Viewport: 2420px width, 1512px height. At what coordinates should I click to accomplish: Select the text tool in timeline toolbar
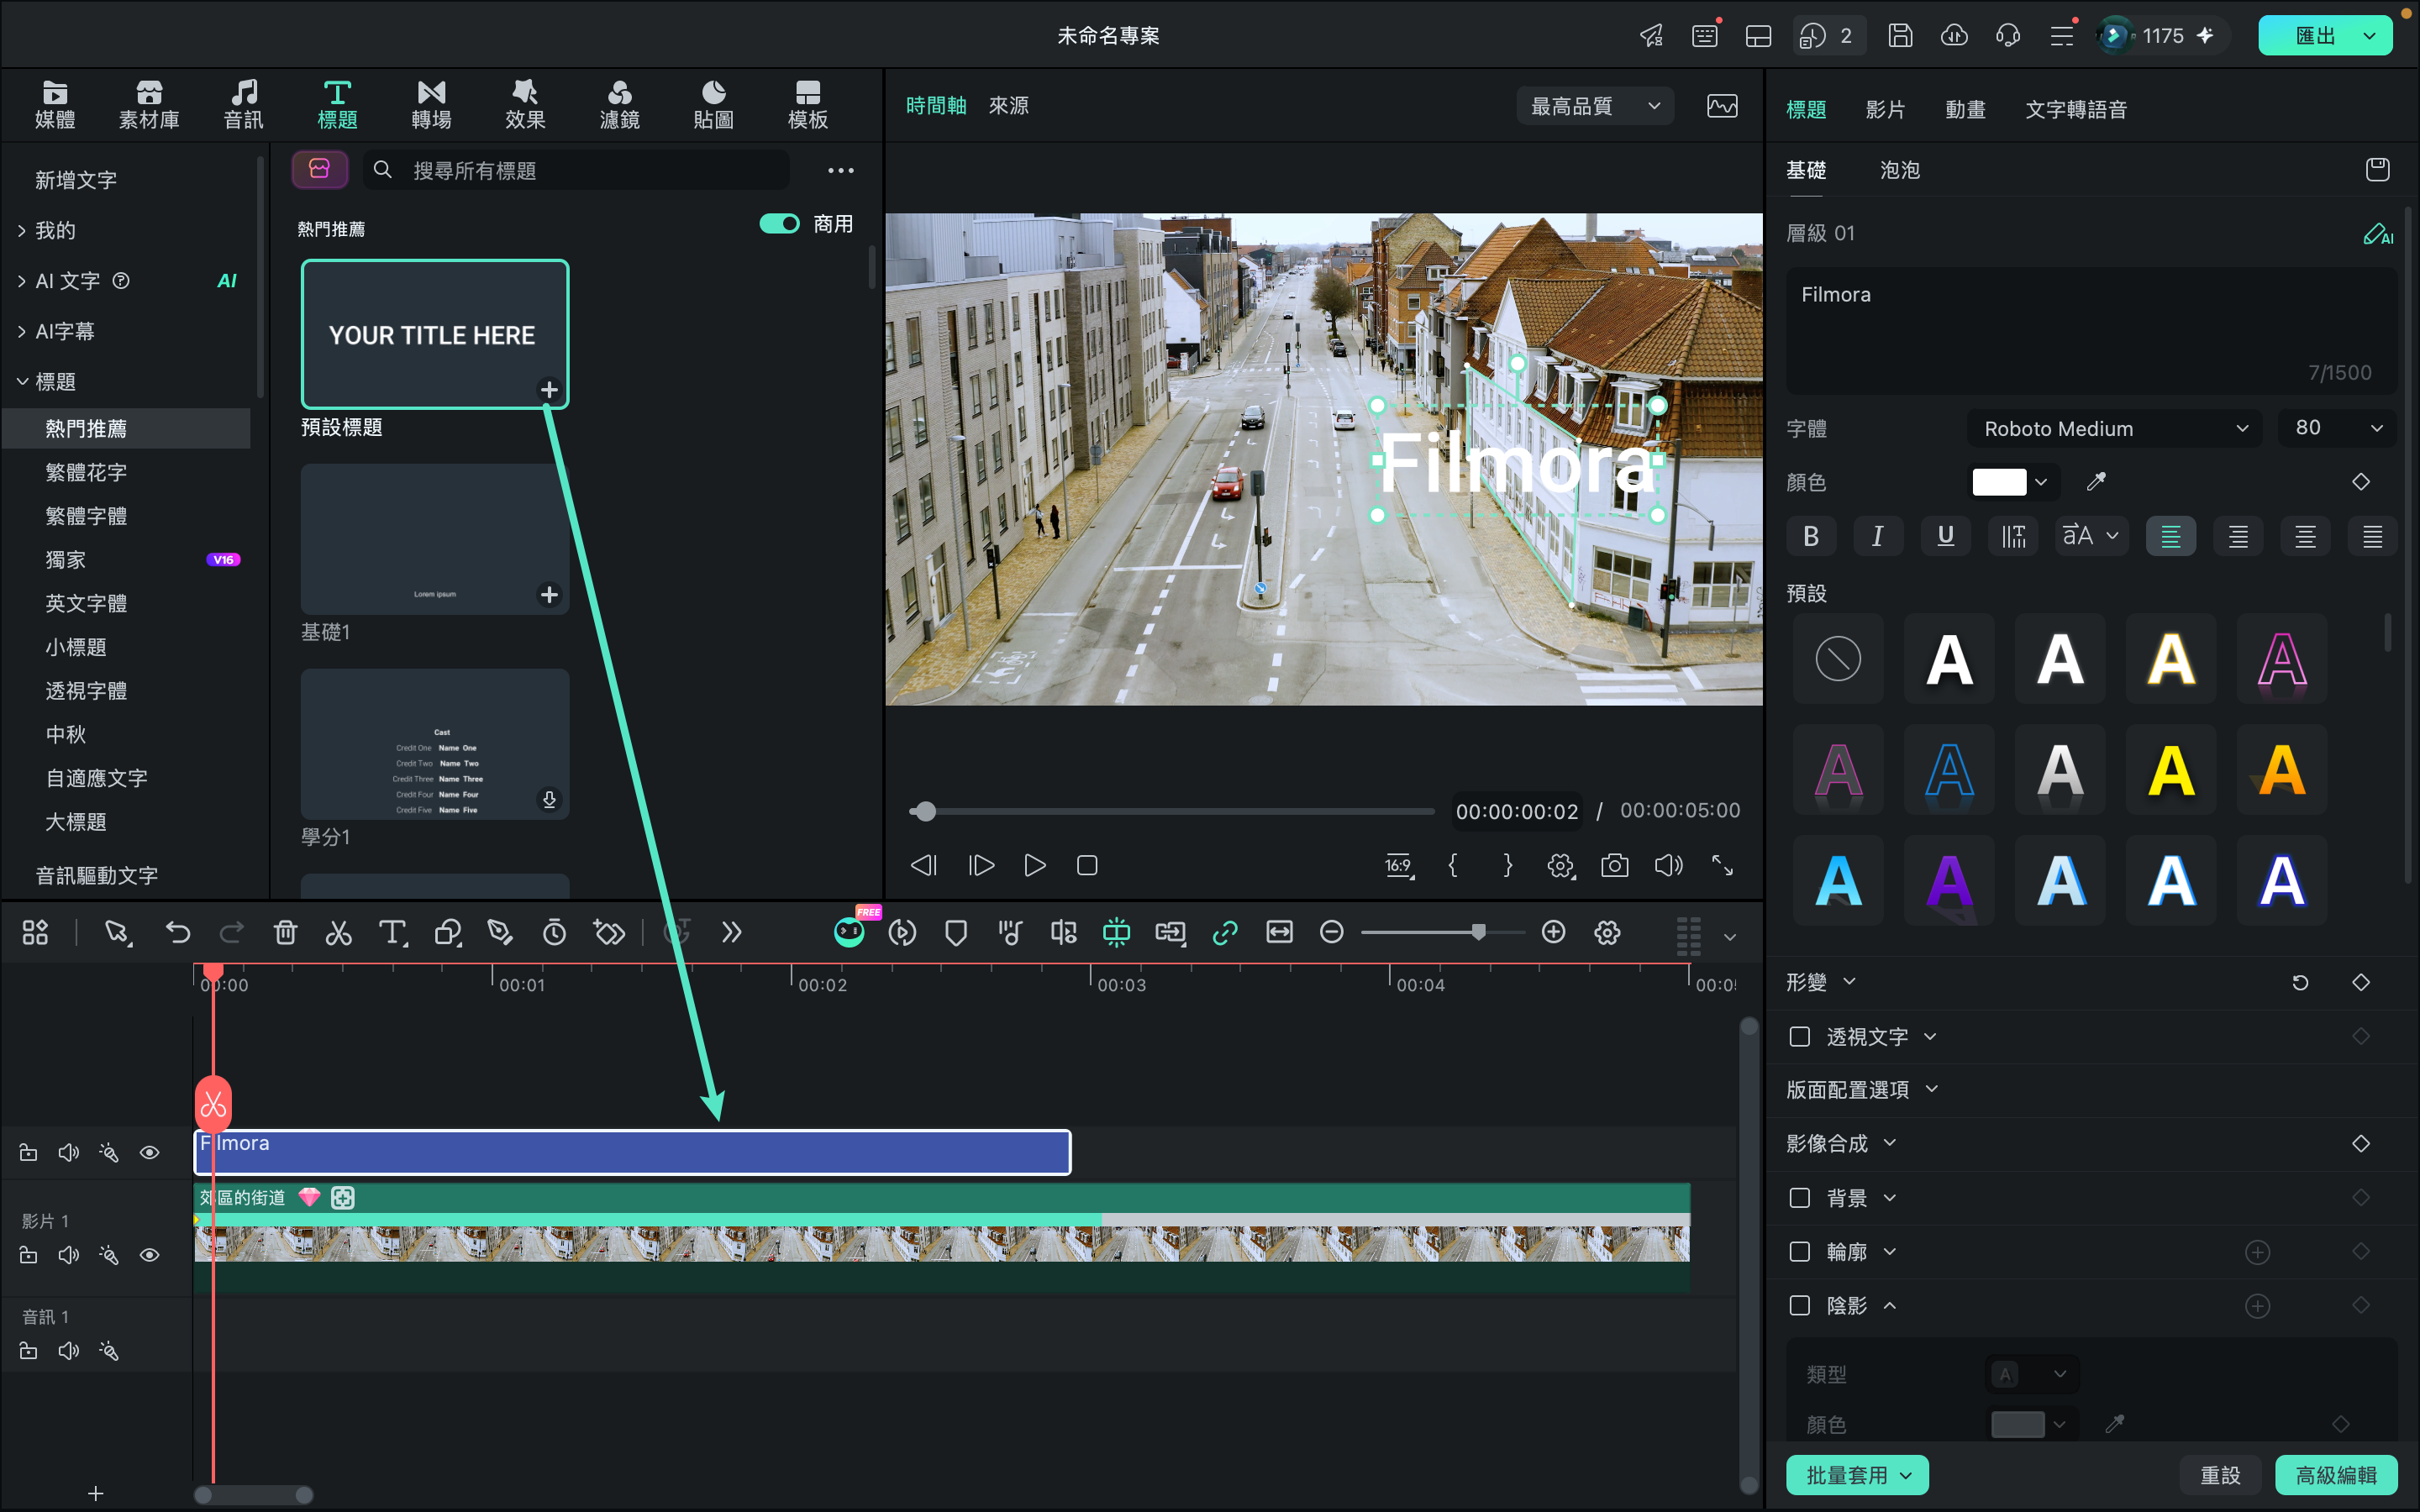[x=393, y=933]
